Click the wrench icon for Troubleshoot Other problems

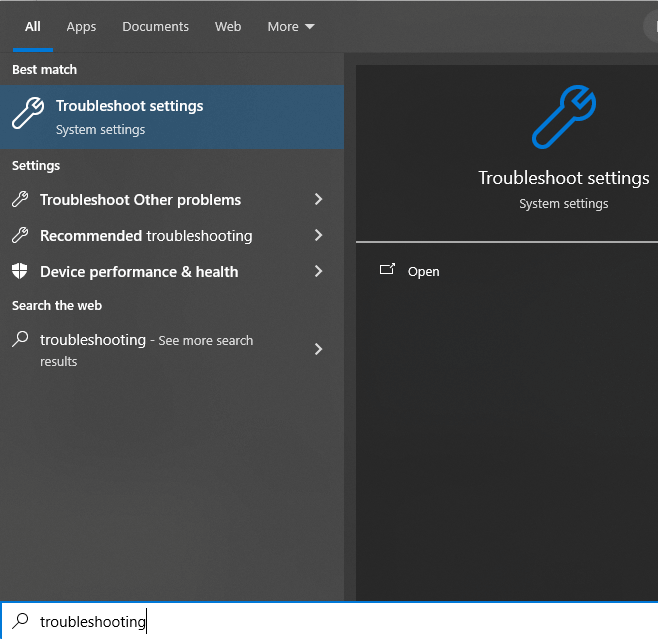coord(20,200)
